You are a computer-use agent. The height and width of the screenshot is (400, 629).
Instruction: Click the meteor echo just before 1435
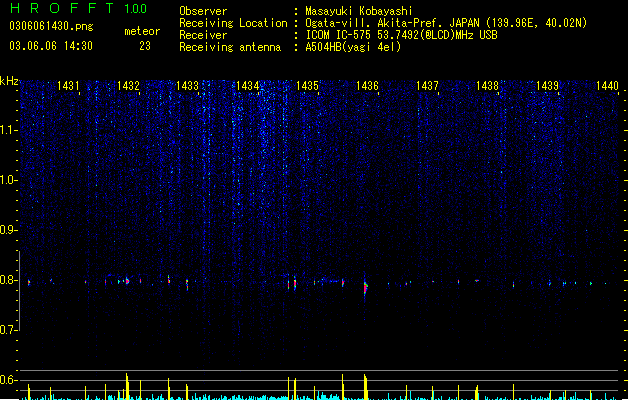[x=295, y=283]
